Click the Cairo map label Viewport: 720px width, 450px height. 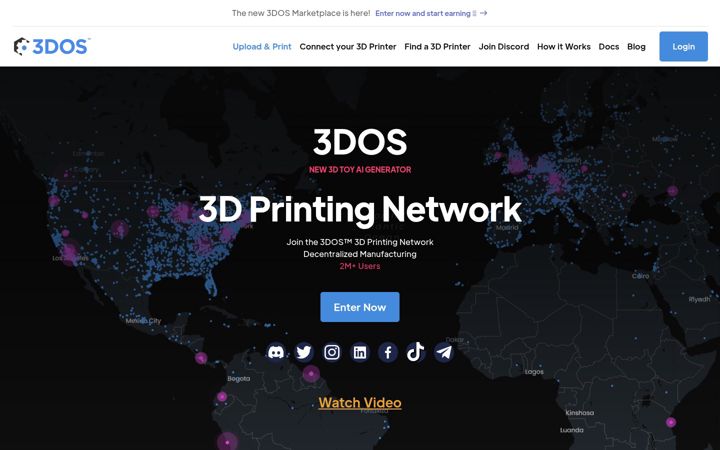(x=641, y=276)
